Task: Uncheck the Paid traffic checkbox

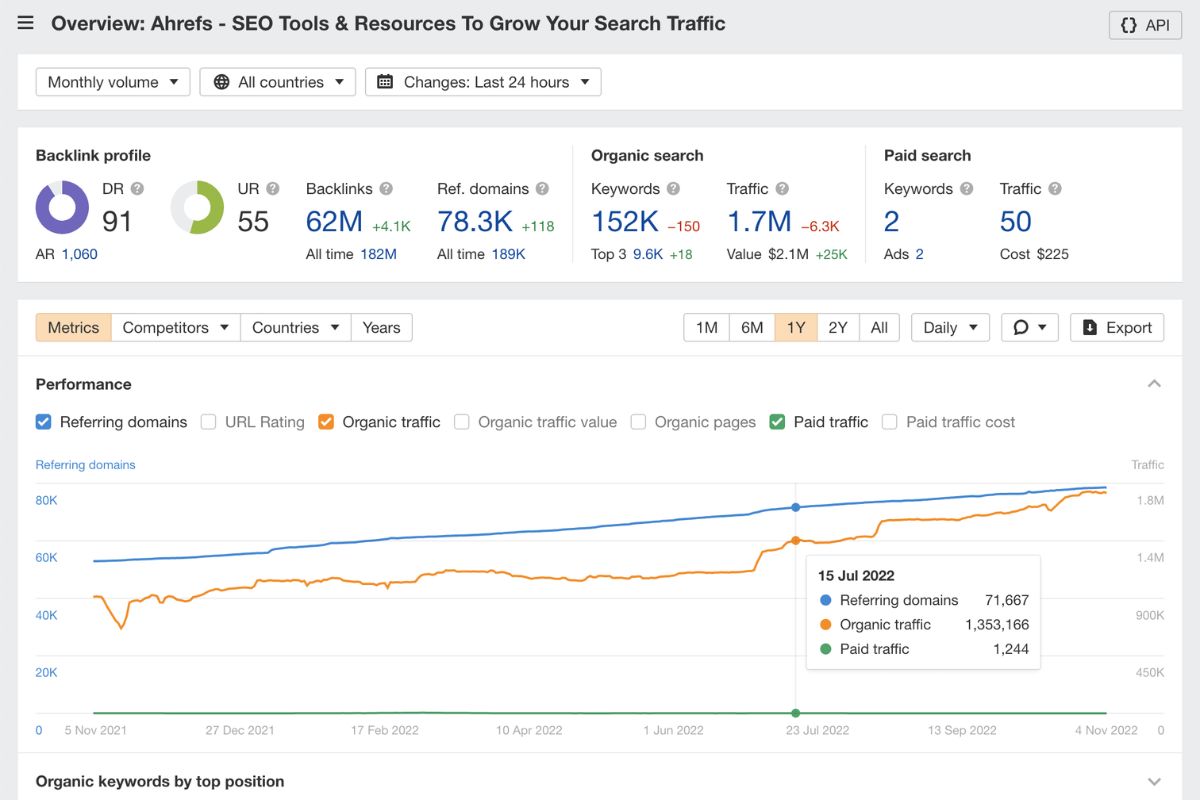Action: coord(777,422)
